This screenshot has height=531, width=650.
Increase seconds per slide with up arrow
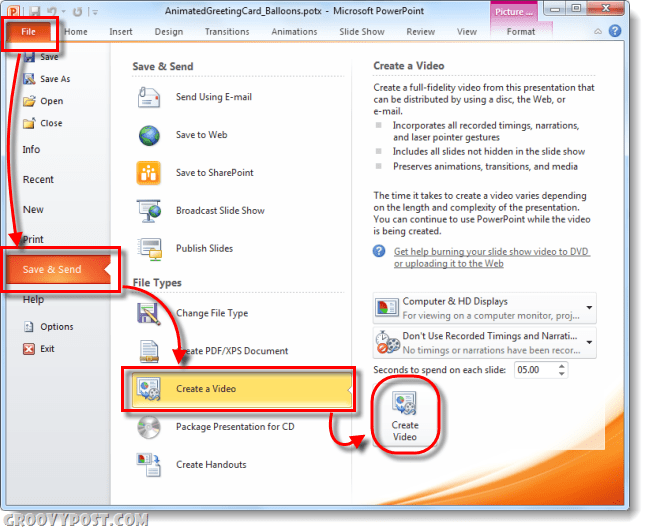(561, 366)
